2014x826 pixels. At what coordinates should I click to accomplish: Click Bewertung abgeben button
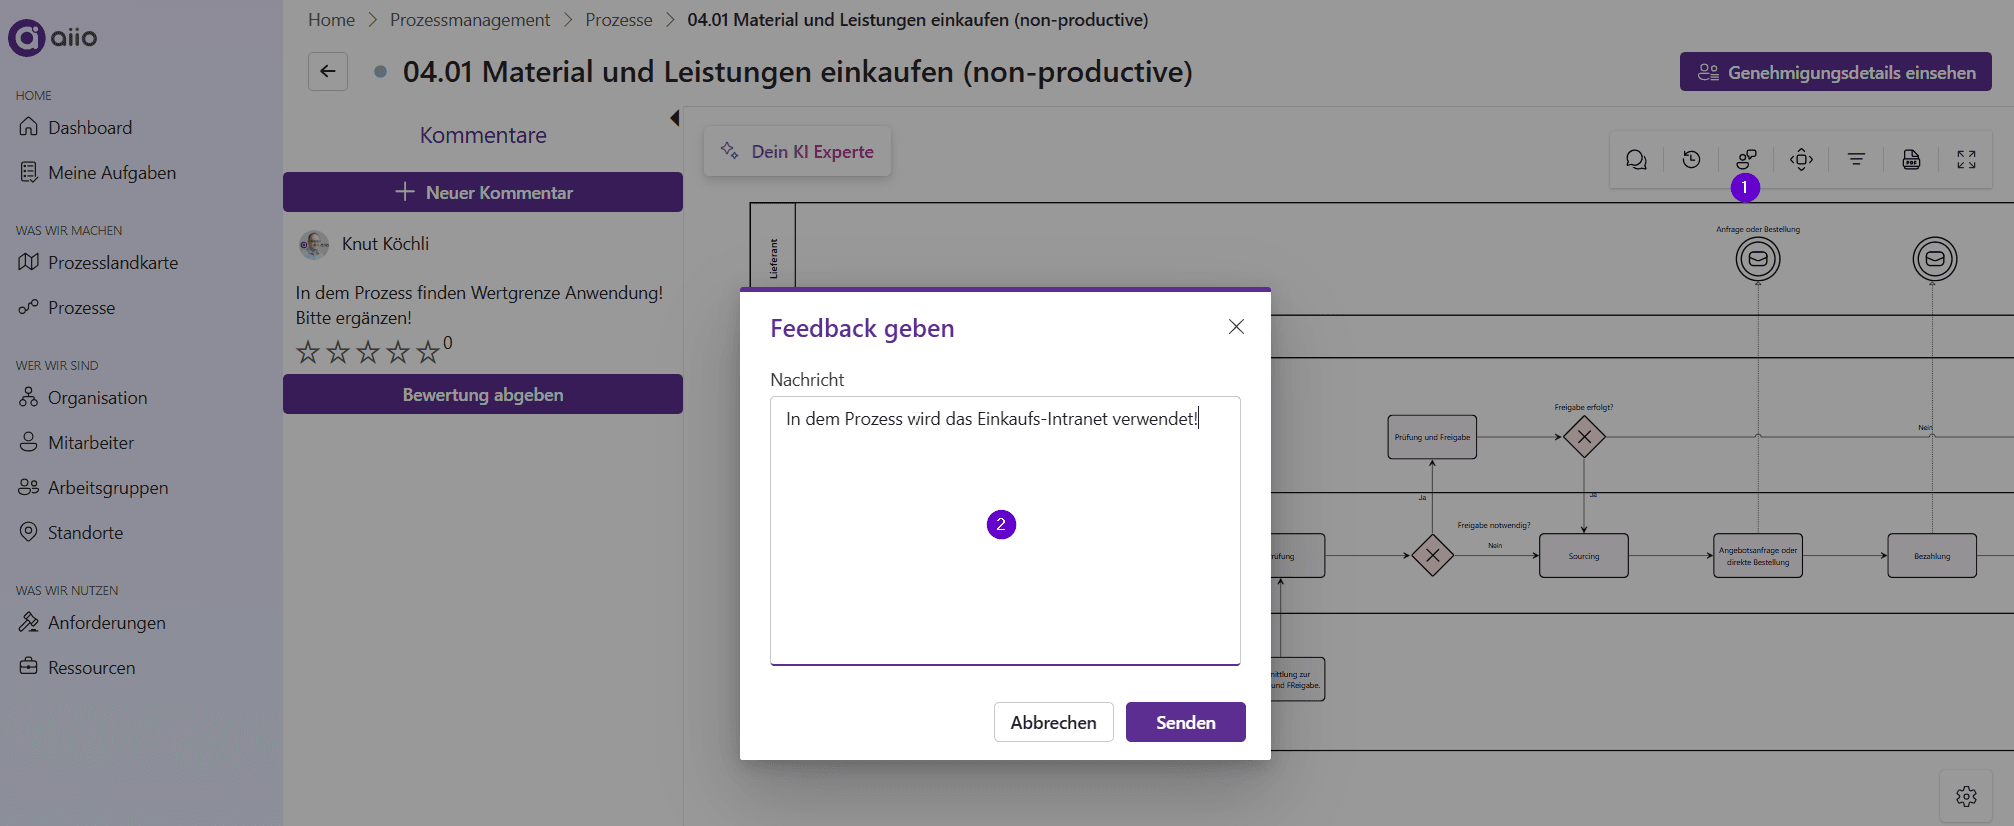tap(483, 394)
